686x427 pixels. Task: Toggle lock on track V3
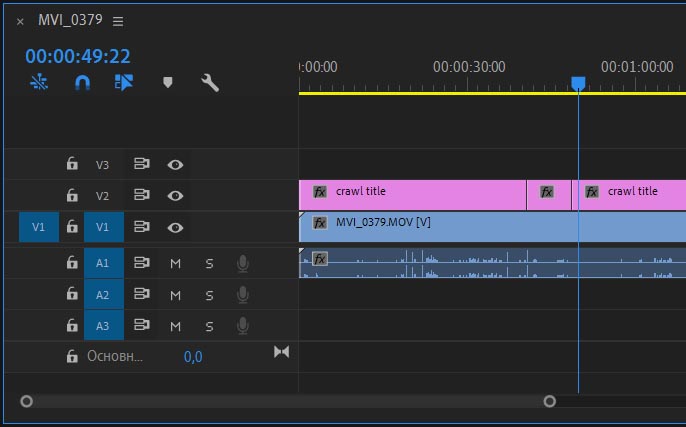pos(72,164)
